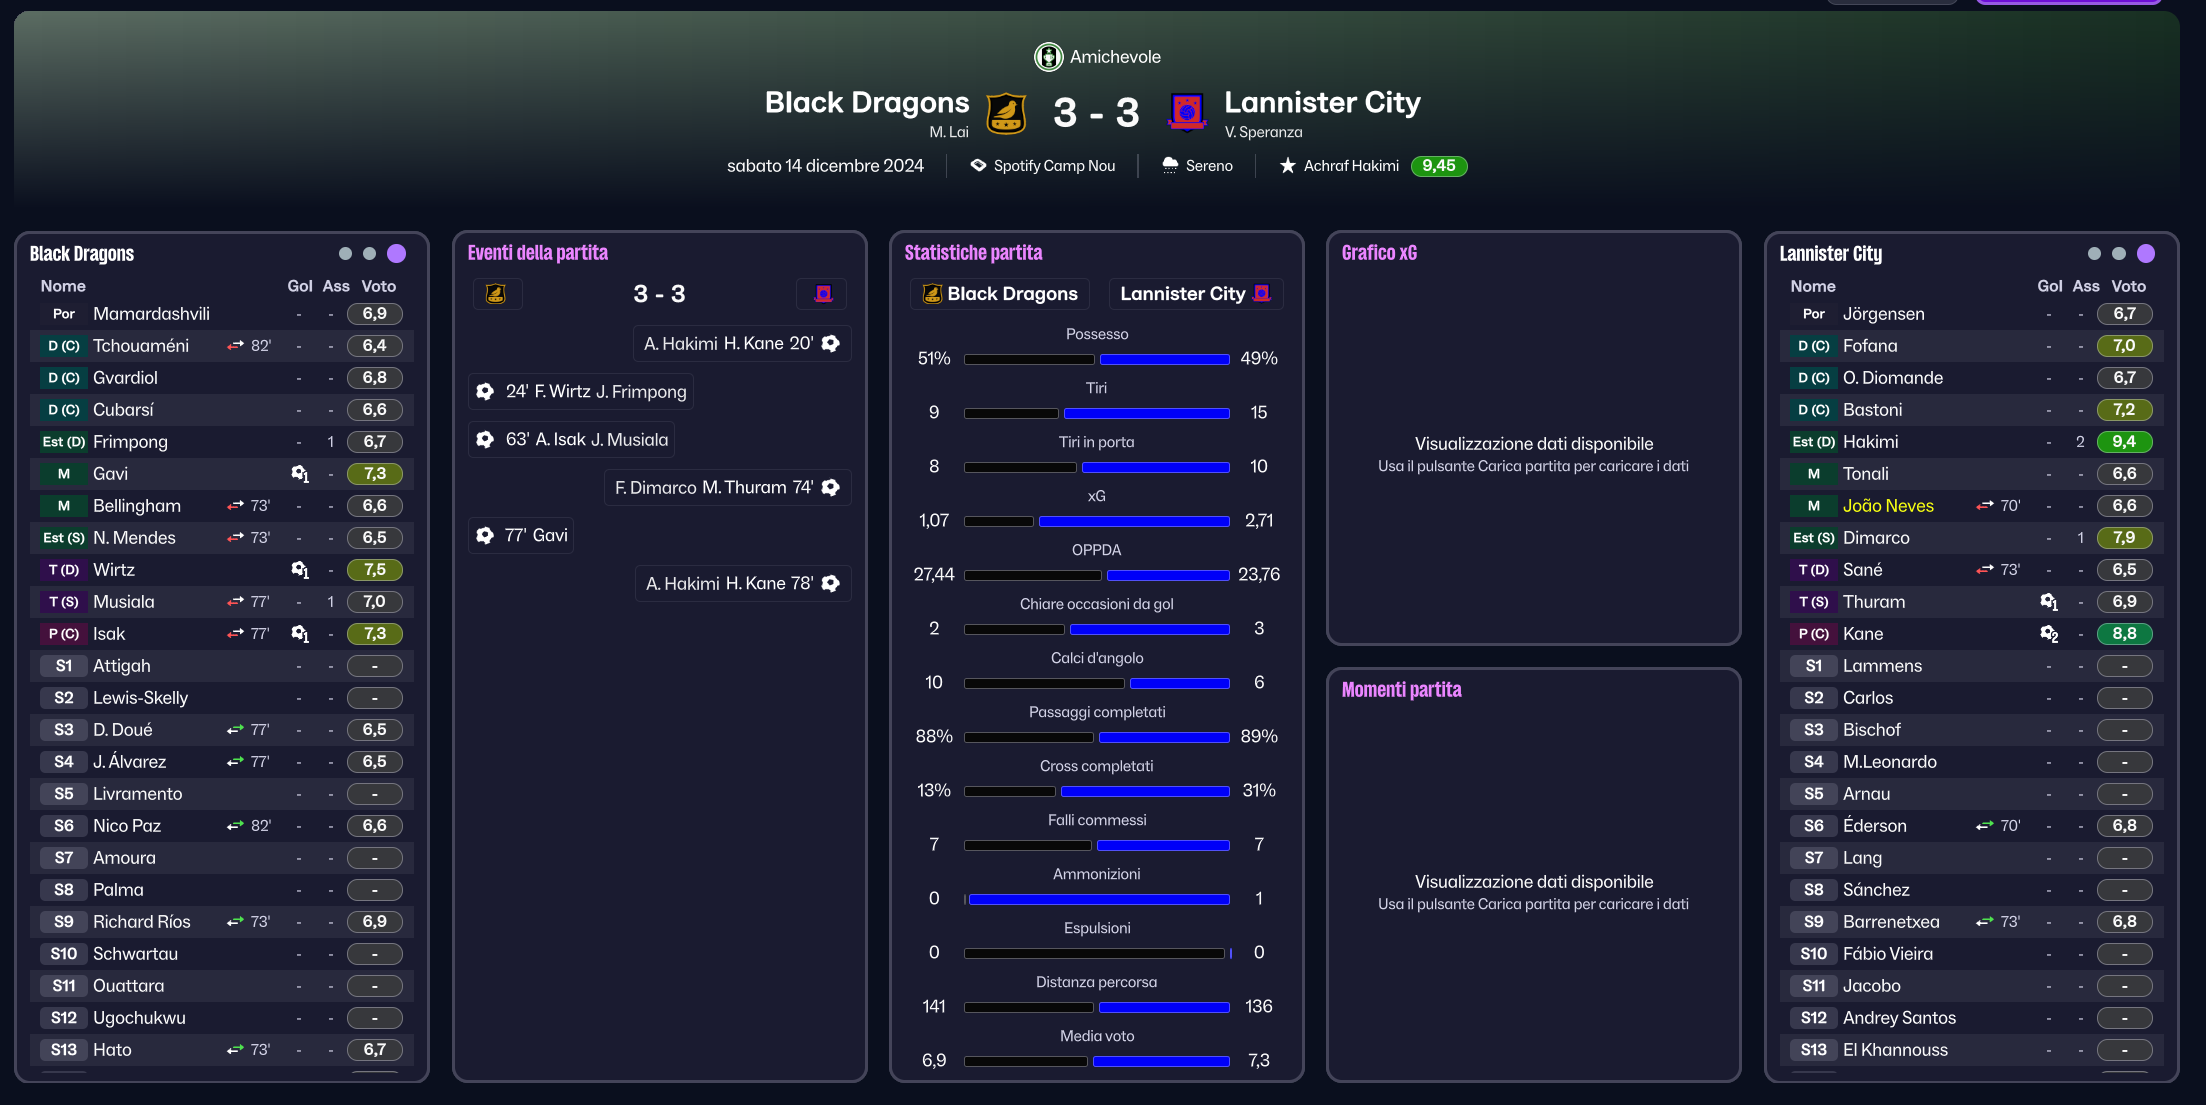Click the star icon beside Achraf Hakimi

coord(1288,166)
